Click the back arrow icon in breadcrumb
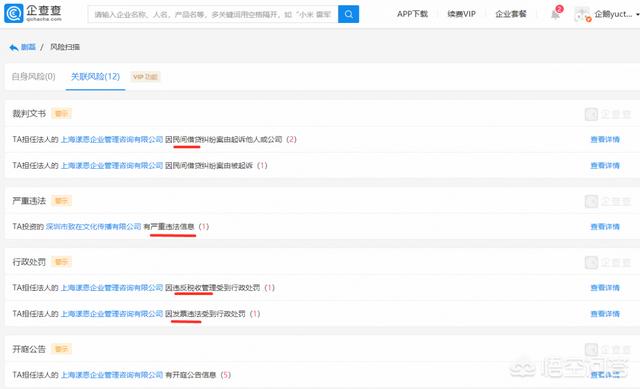Viewport: 640px width, 389px height. [x=13, y=47]
